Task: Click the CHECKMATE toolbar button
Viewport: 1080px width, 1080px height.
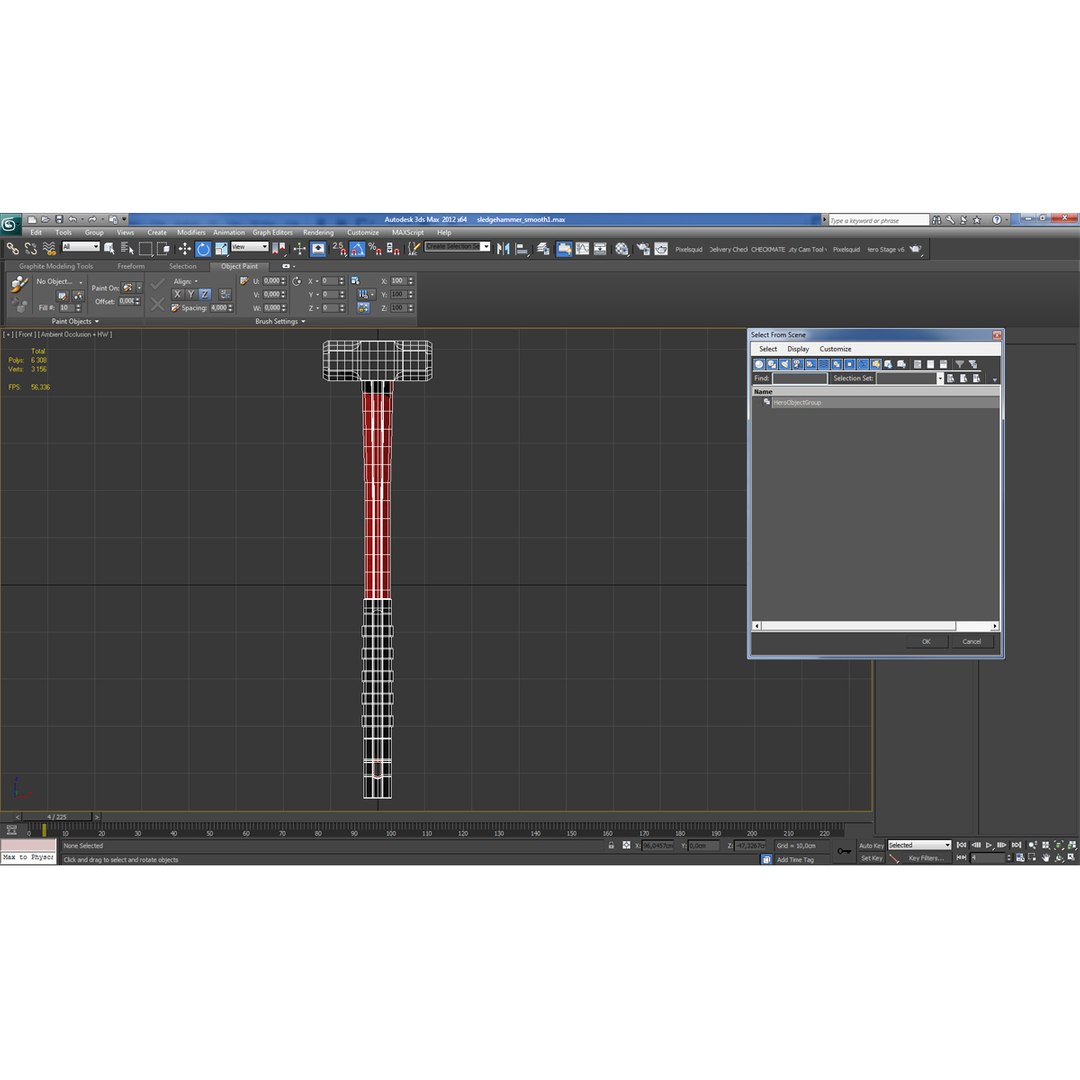Action: pyautogui.click(x=767, y=249)
